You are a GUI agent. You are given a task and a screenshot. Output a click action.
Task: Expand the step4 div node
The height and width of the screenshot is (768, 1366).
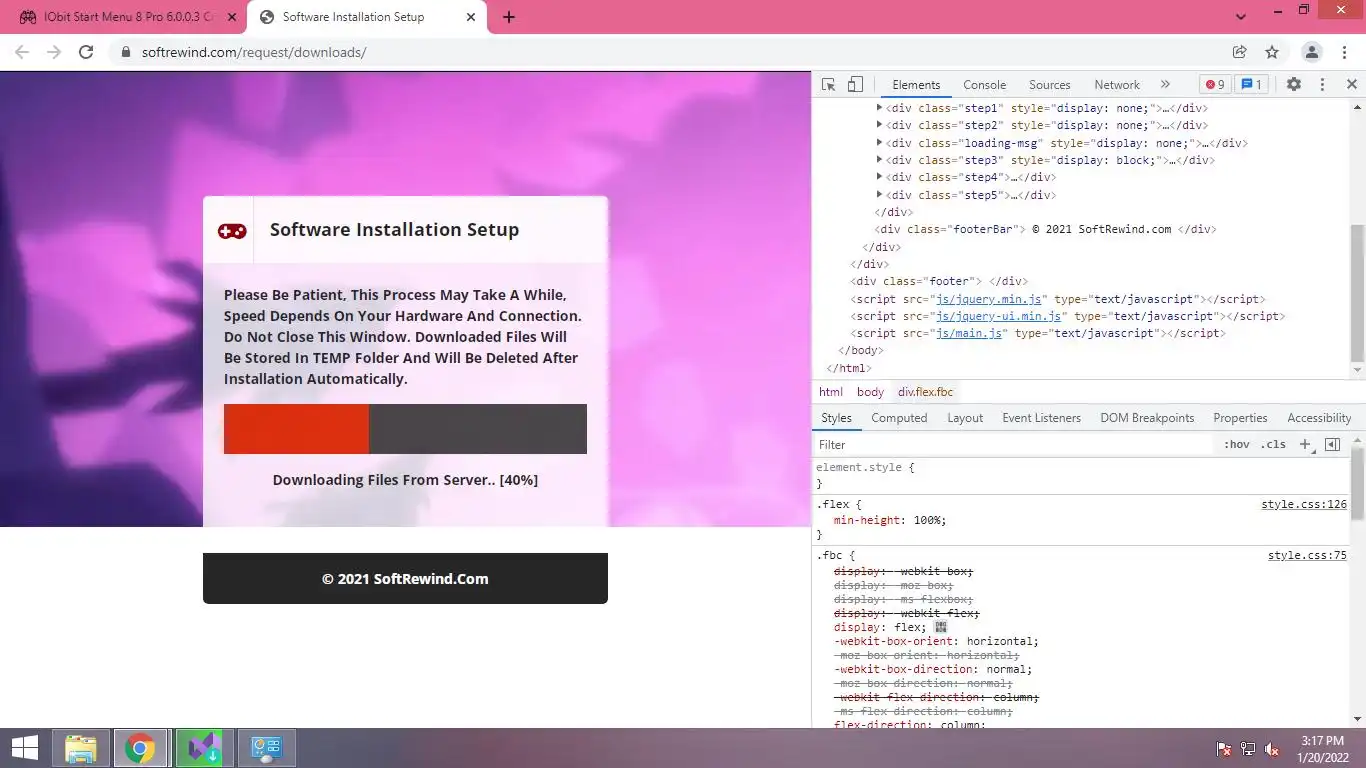click(x=880, y=177)
